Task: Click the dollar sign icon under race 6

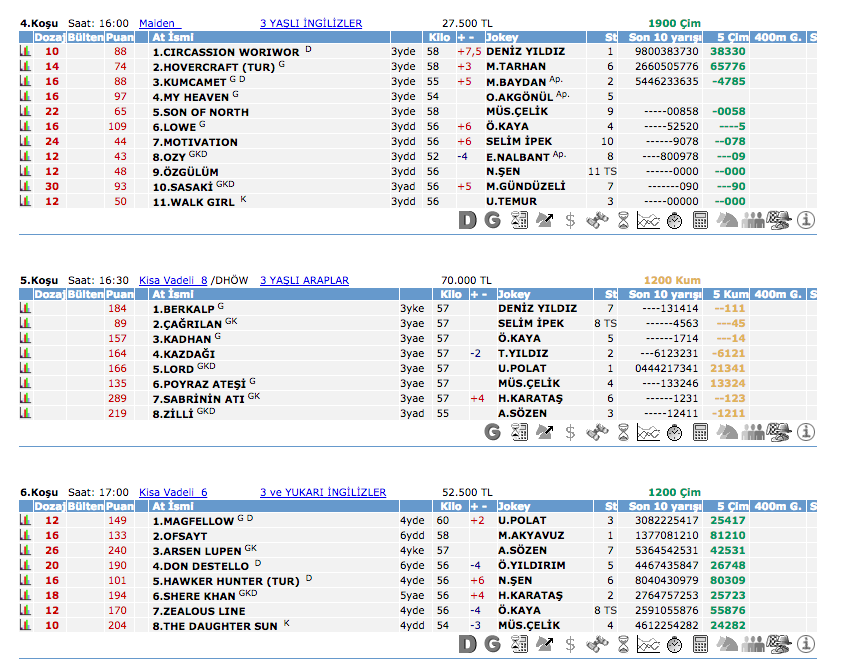Action: click(570, 644)
